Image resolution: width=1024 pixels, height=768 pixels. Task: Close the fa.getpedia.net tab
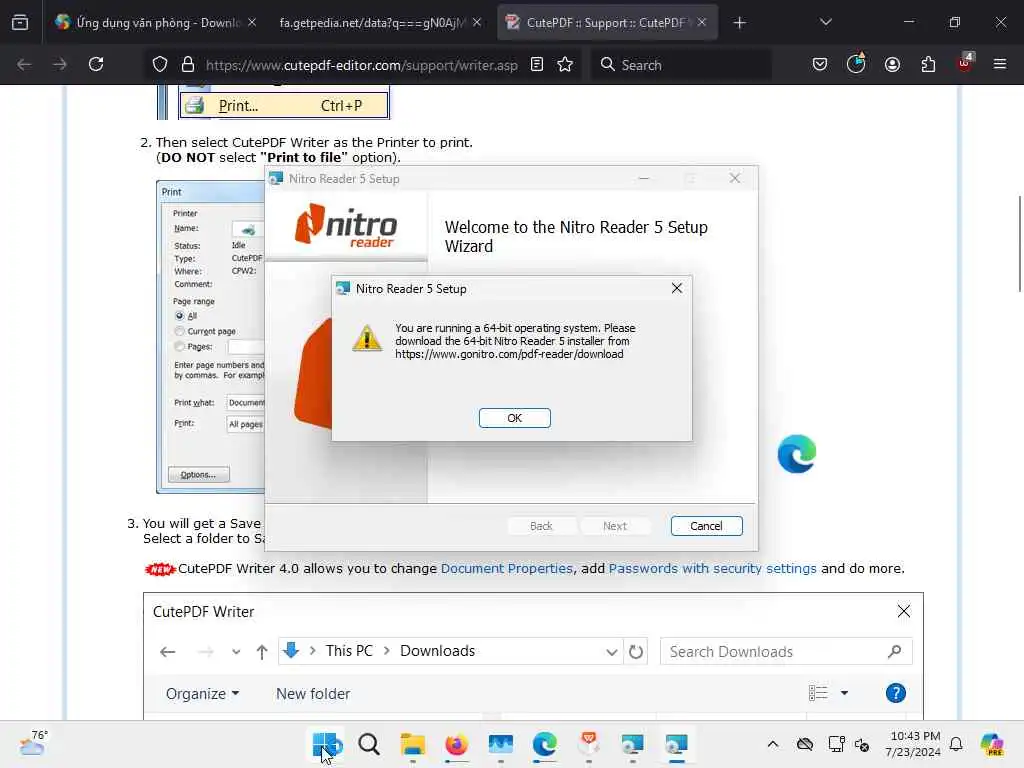point(477,22)
